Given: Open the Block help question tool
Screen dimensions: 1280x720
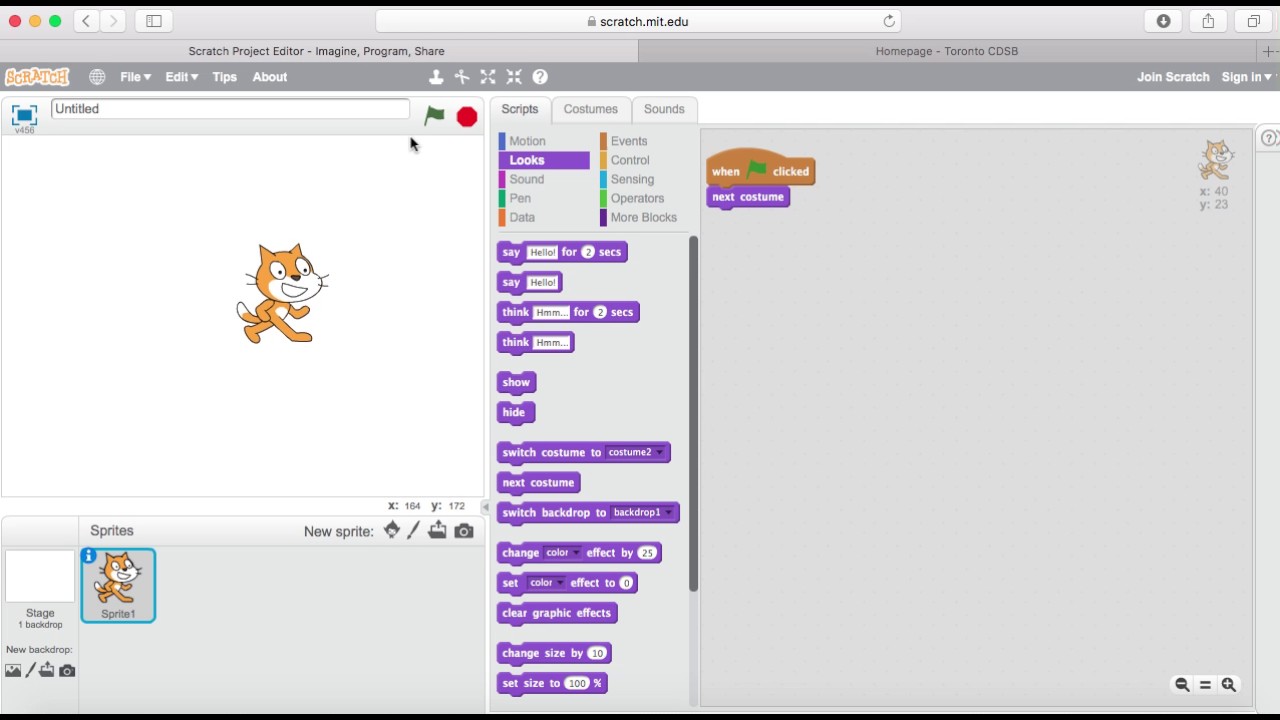Looking at the screenshot, I should pyautogui.click(x=540, y=77).
